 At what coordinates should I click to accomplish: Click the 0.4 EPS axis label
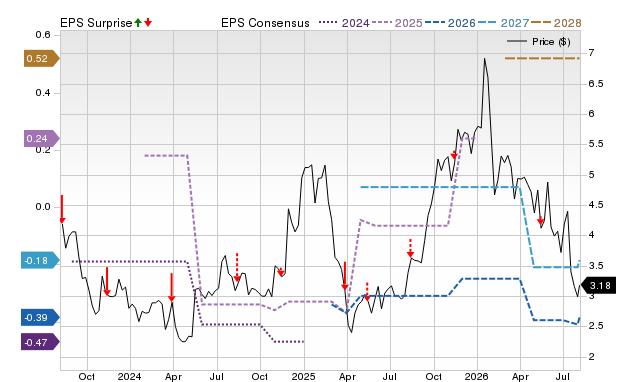click(x=43, y=93)
